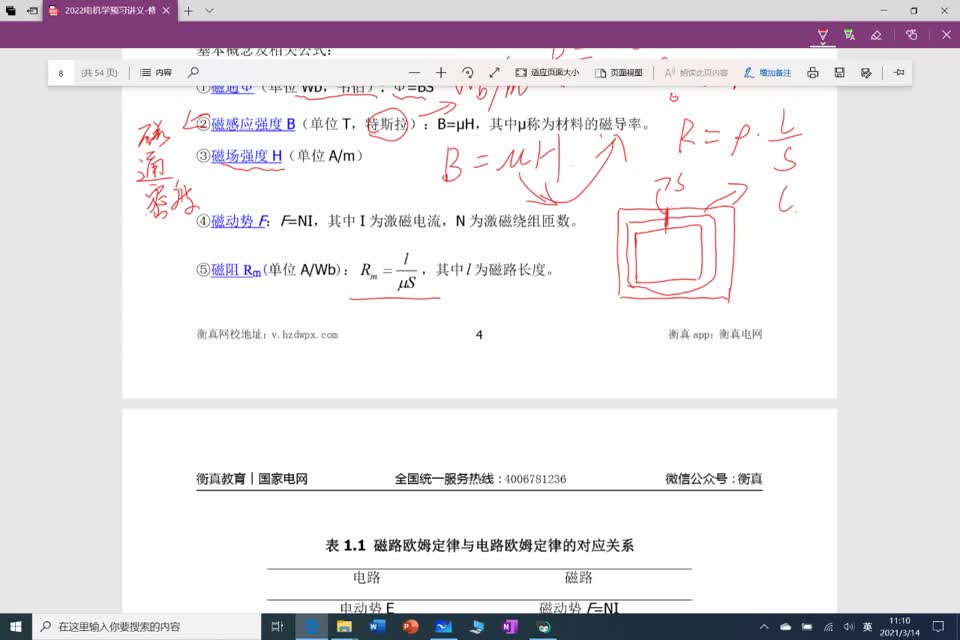Click page footer text v.hzdwpx.com
The image size is (960, 640).
click(x=304, y=334)
